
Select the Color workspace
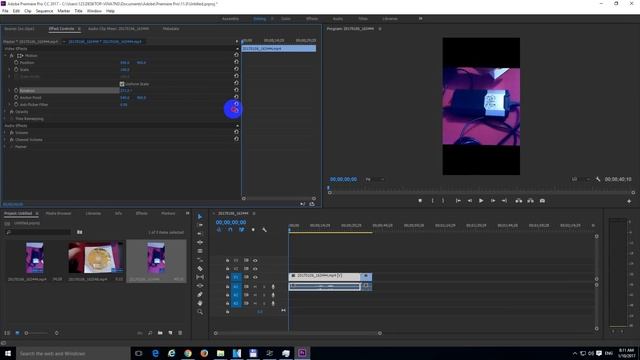point(286,19)
